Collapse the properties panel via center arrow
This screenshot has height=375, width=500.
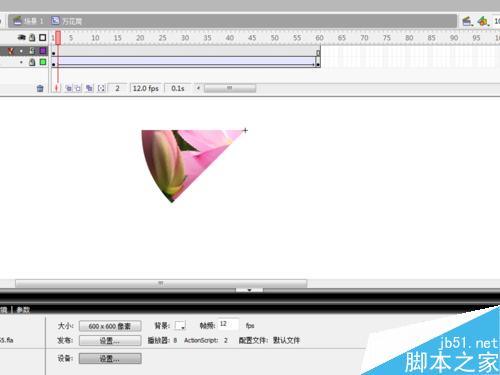click(249, 290)
